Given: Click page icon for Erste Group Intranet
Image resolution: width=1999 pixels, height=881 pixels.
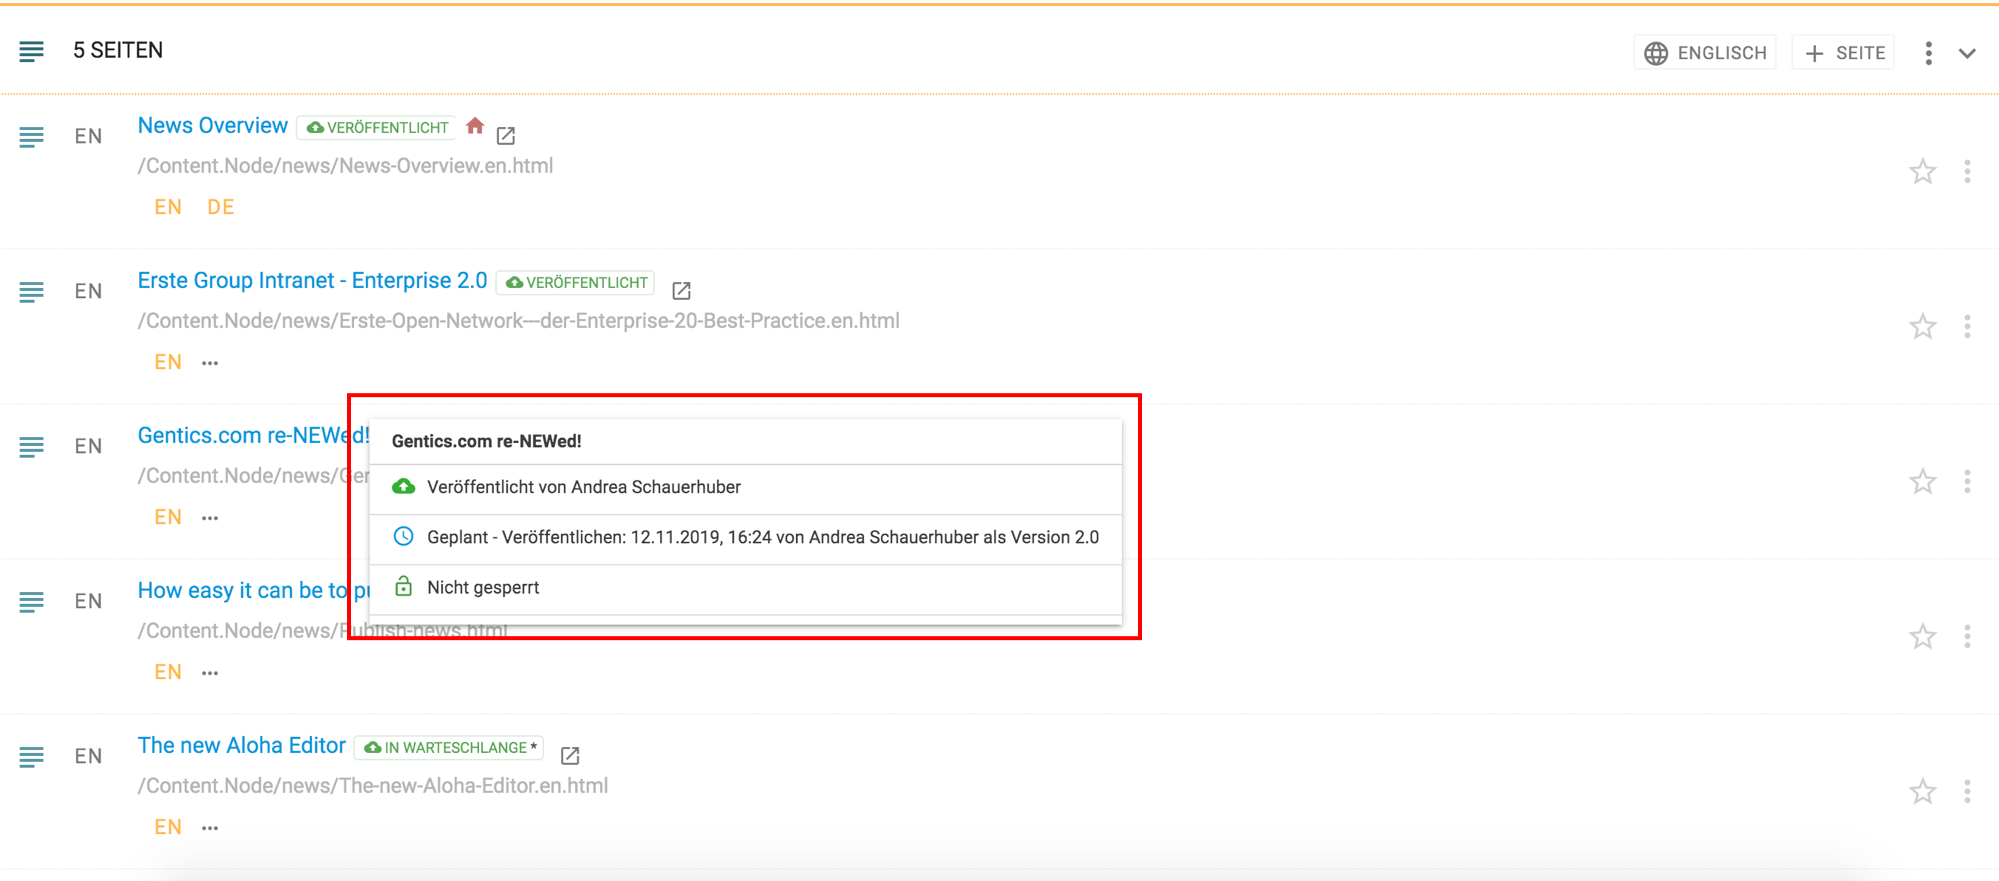Looking at the screenshot, I should pos(31,292).
